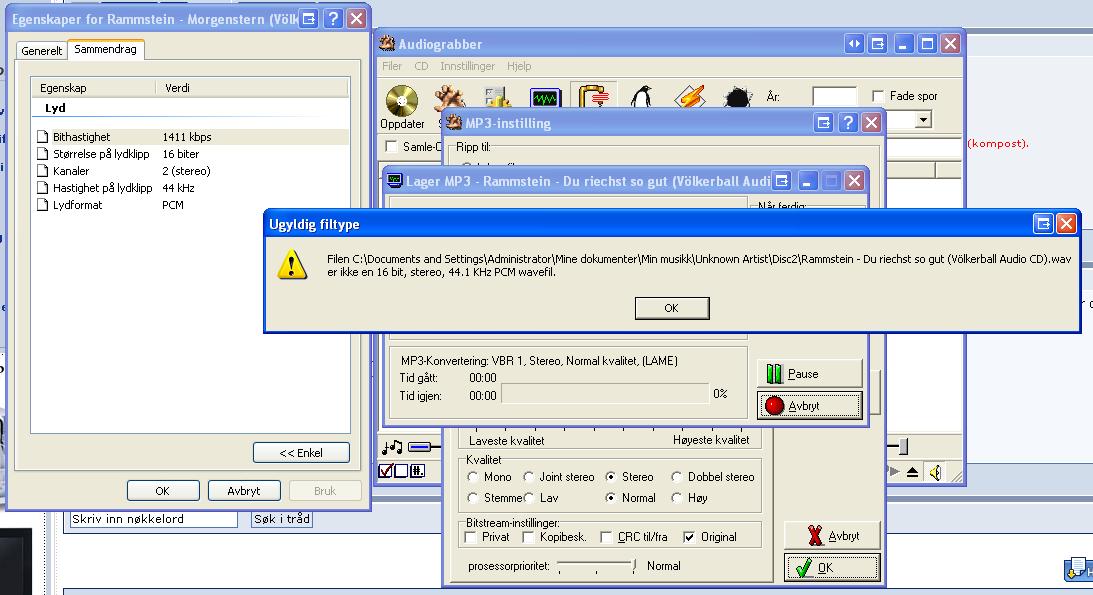Click the blue slider beside music notes icon
Screen dimensions: 1093x595
click(x=422, y=447)
